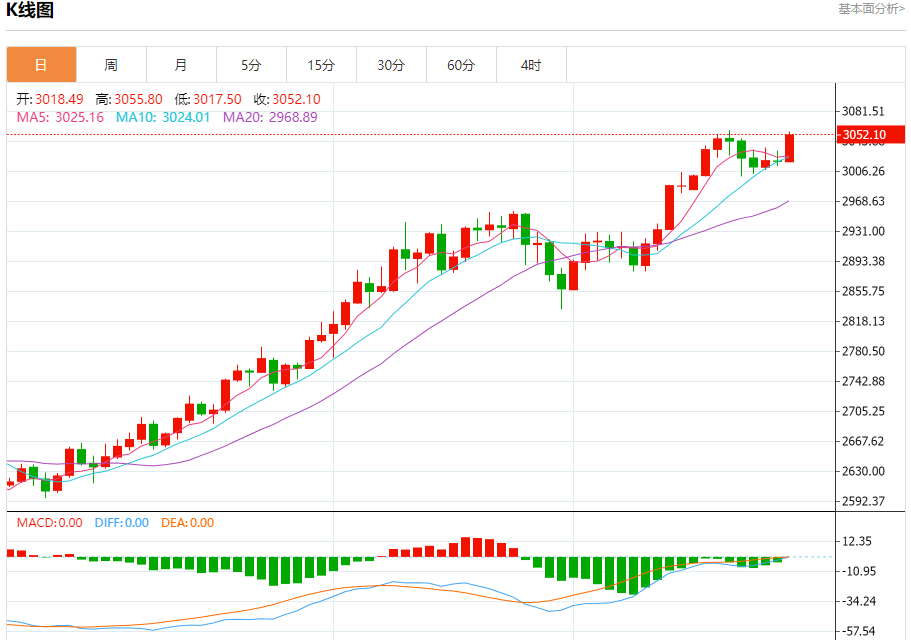911x640 pixels.
Task: Select the 15分 interval tab
Action: [321, 65]
